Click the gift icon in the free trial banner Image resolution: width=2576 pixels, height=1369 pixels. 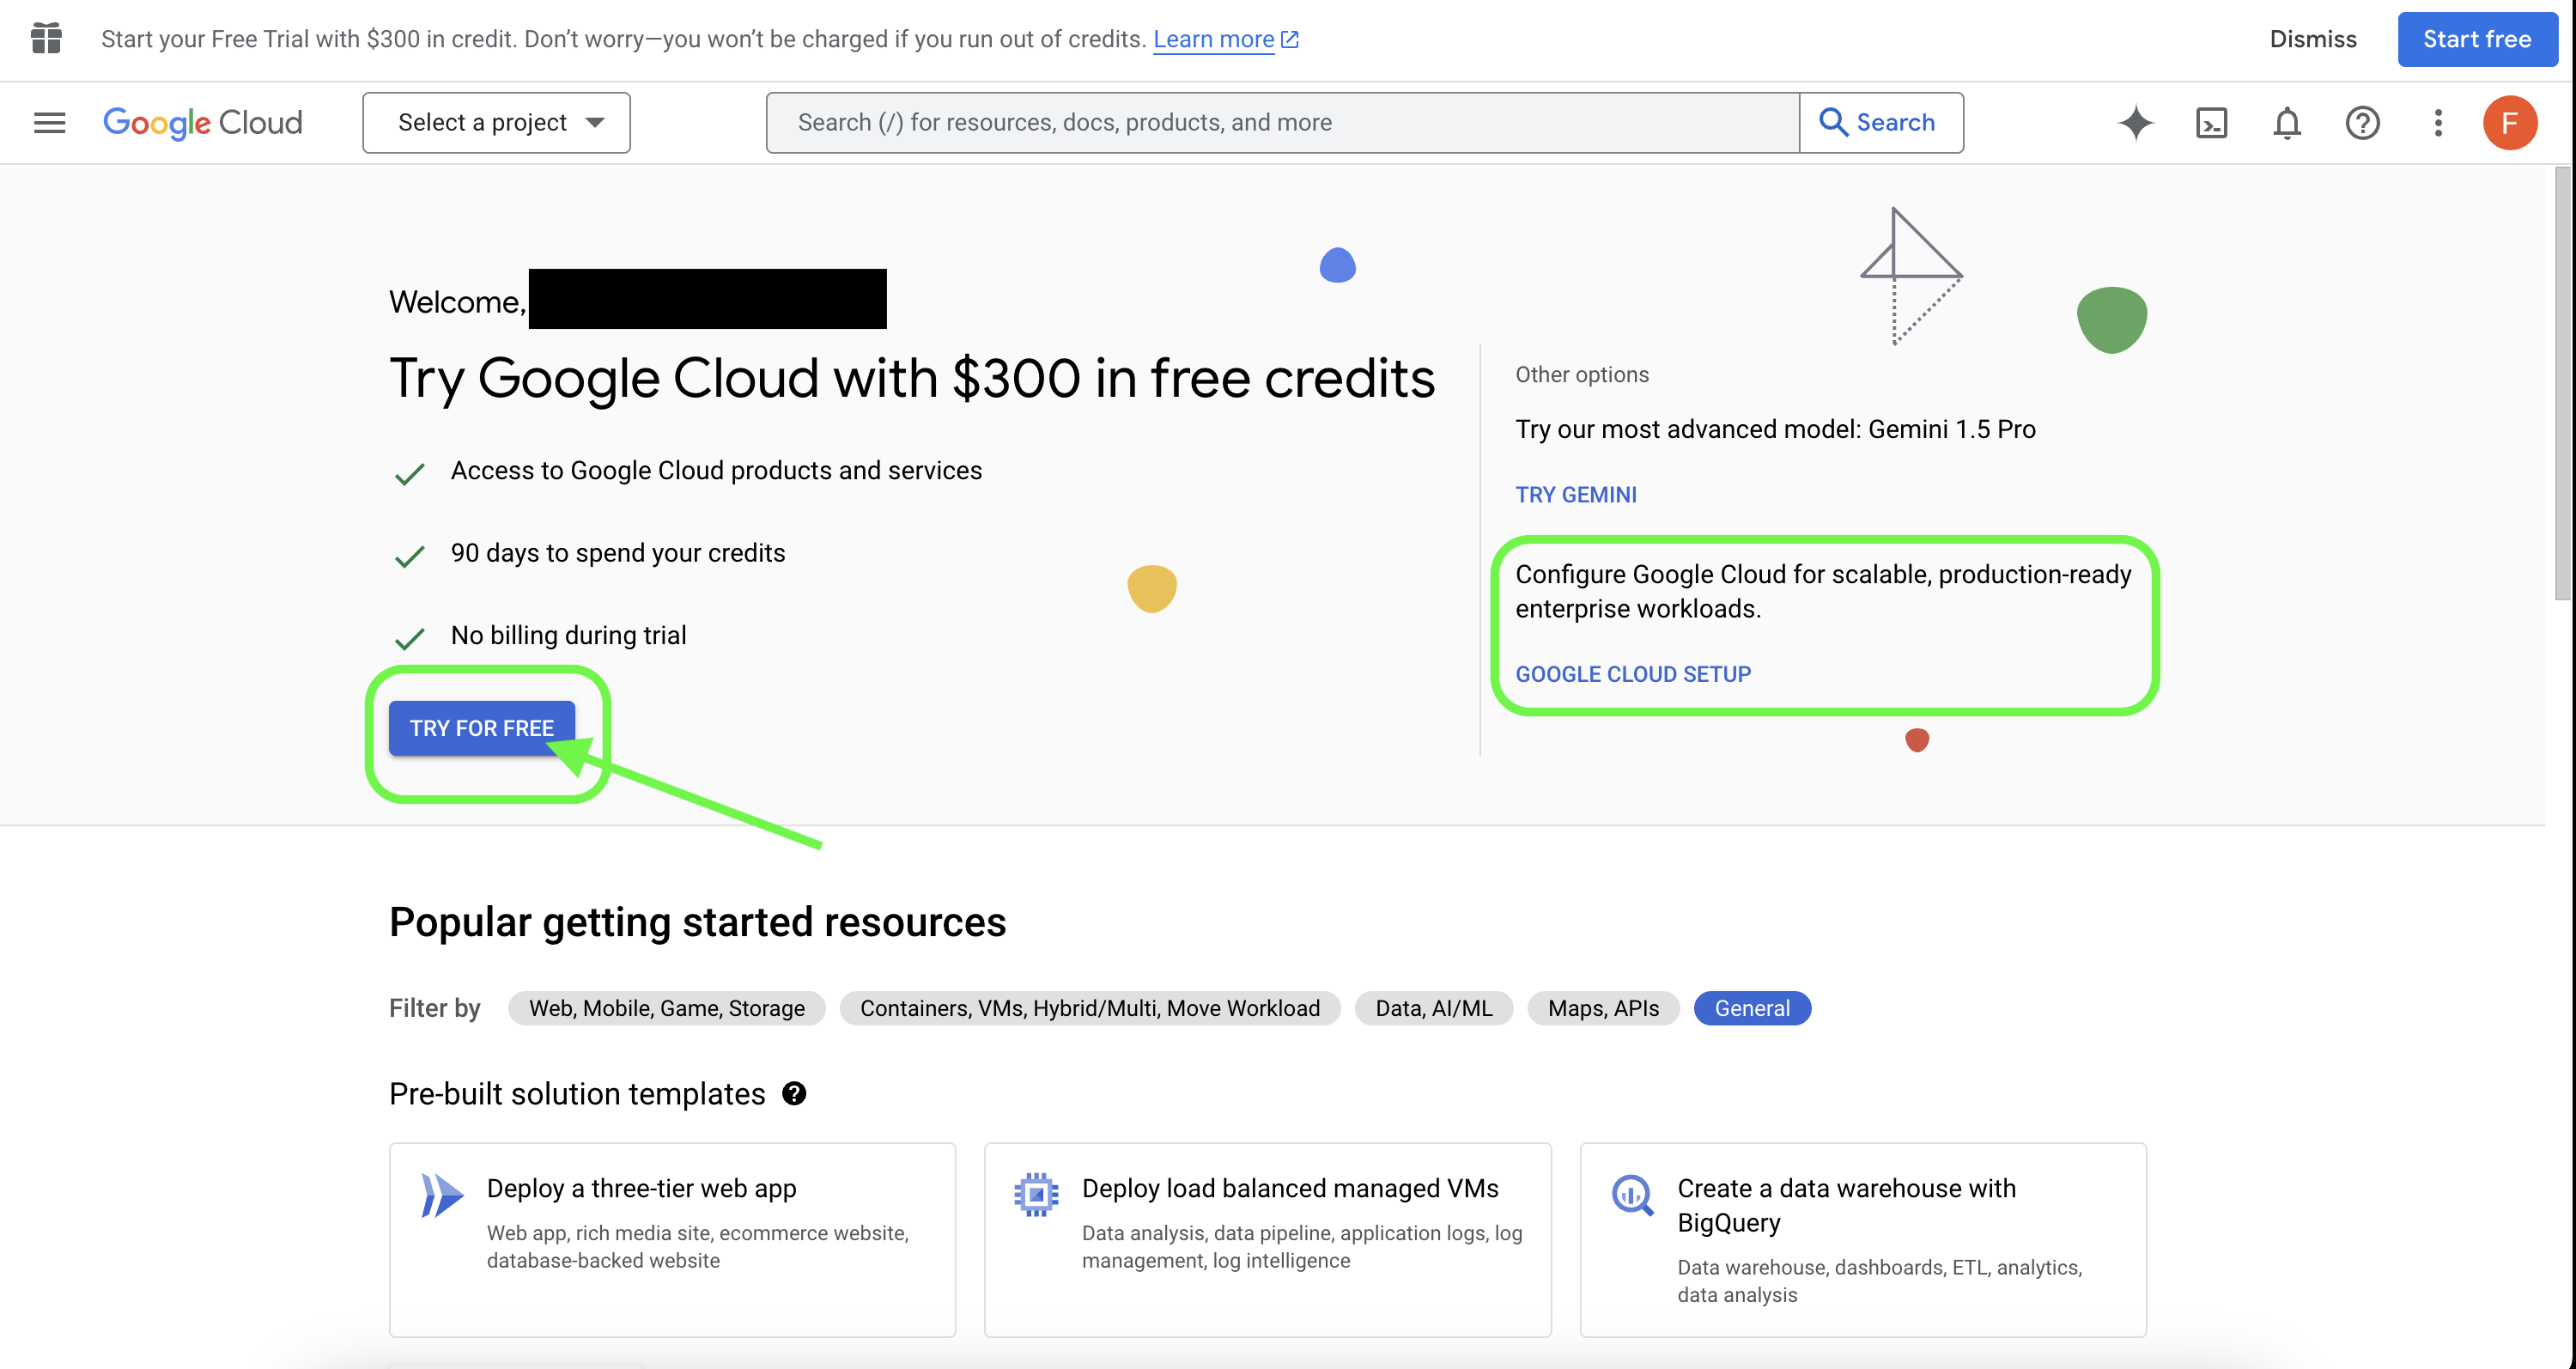coord(46,39)
